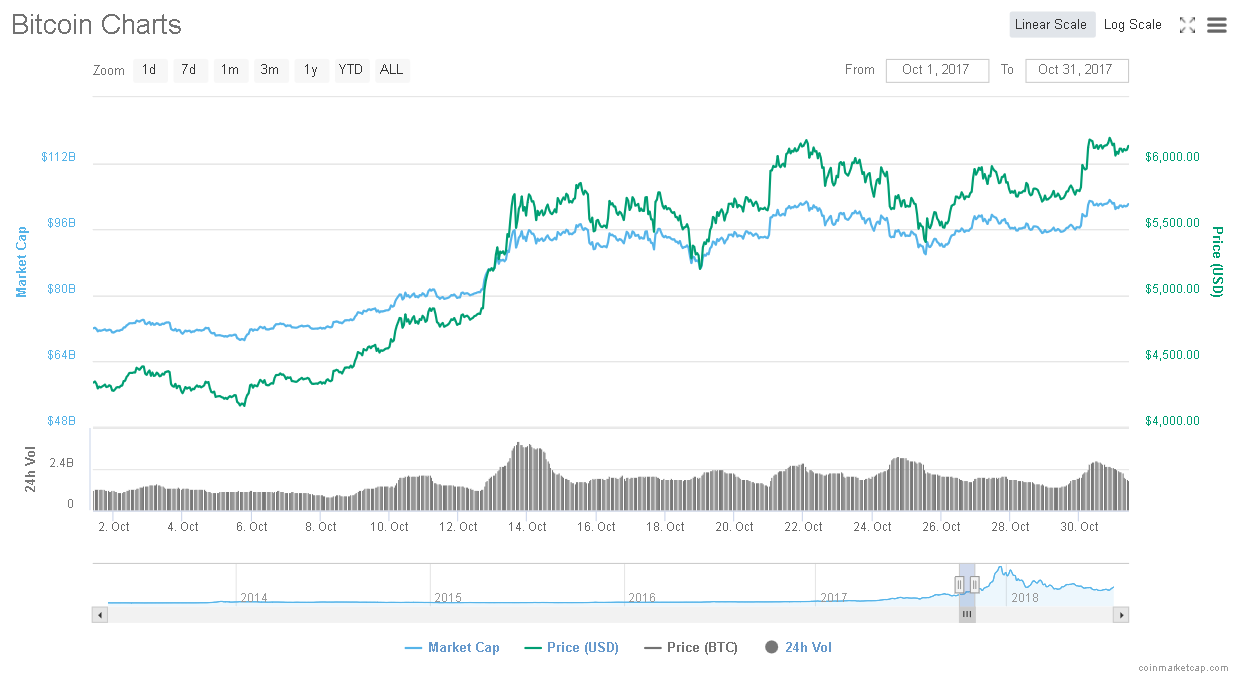Click the navigator left range handle
The width and height of the screenshot is (1240, 676).
coord(960,584)
